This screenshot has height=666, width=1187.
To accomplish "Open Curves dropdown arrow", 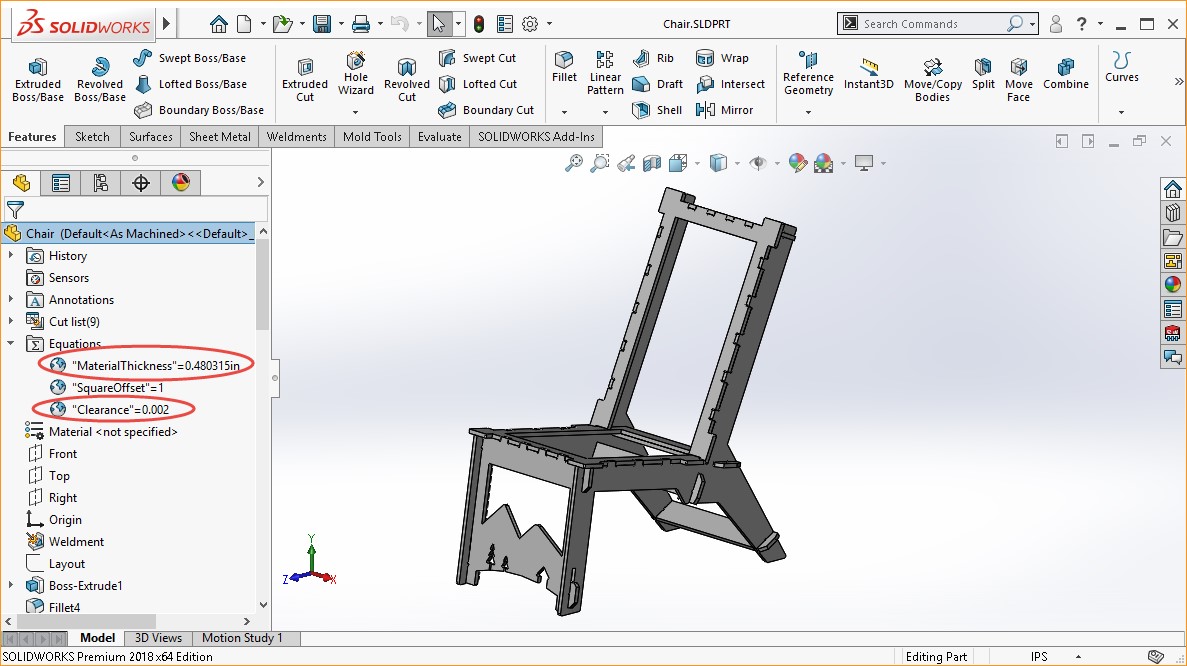I will pyautogui.click(x=1121, y=112).
